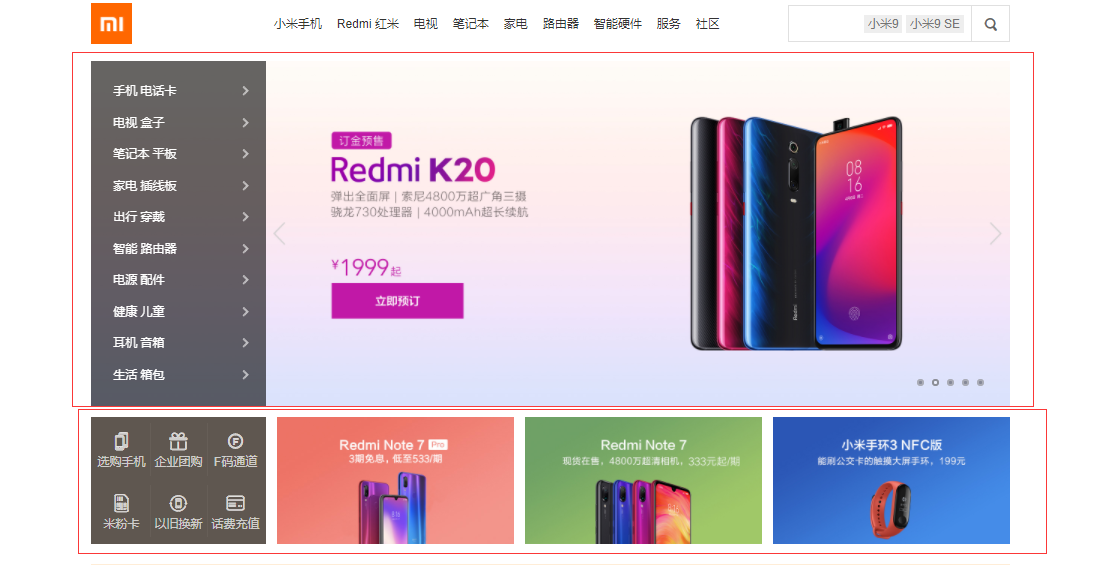Open 米粉卡 SIM card icon
This screenshot has width=1096, height=565.
121,503
